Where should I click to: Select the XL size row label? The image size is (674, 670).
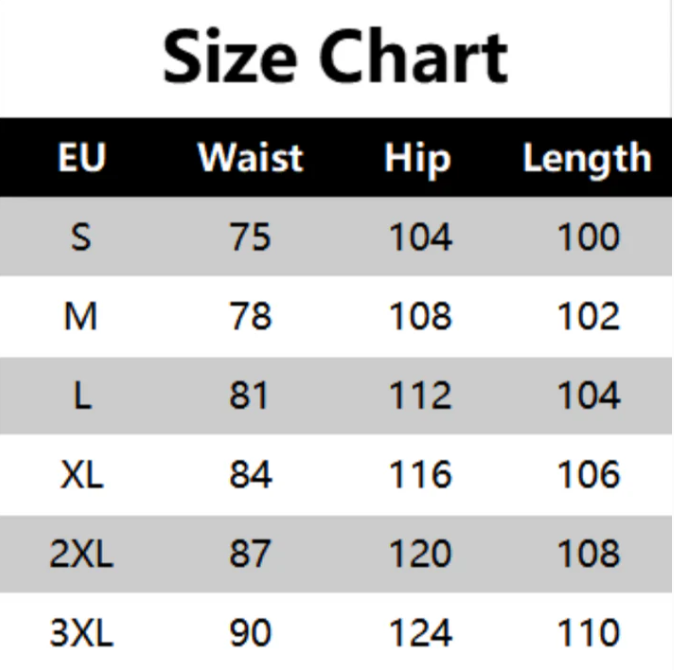coord(82,475)
